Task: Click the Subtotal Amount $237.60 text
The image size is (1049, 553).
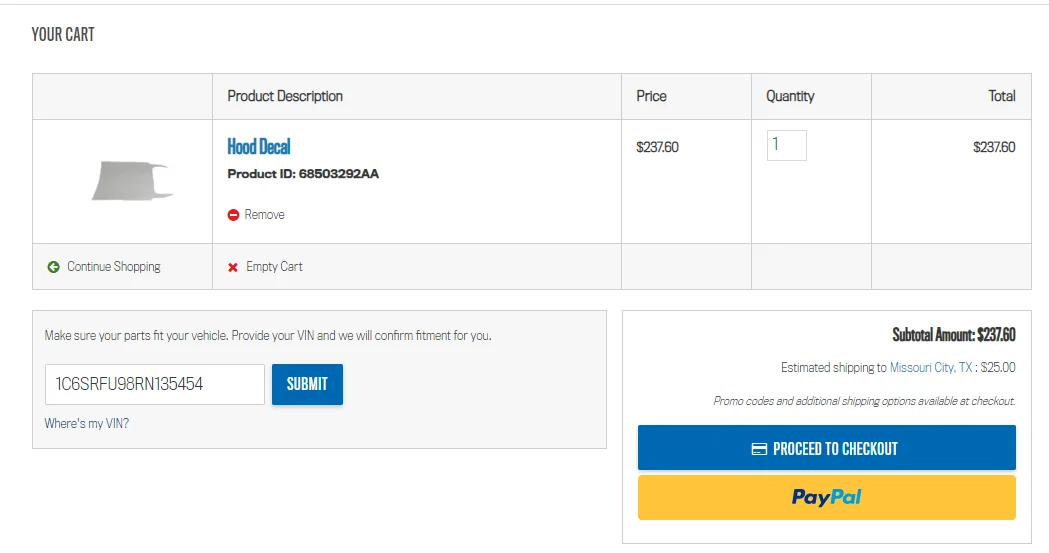Action: coord(953,335)
